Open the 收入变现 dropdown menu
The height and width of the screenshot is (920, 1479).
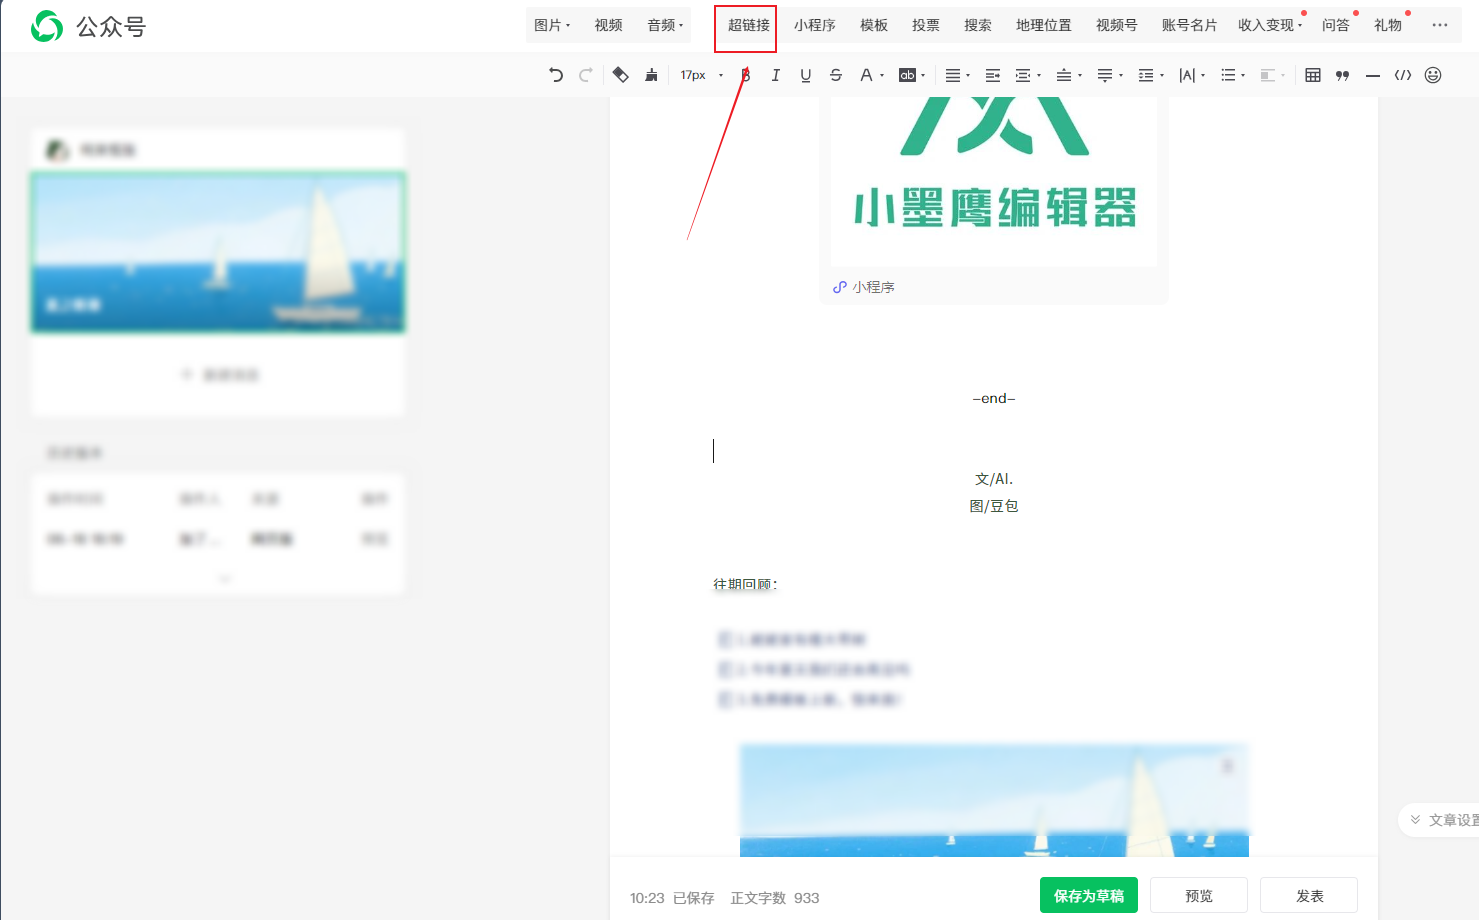click(x=1270, y=25)
